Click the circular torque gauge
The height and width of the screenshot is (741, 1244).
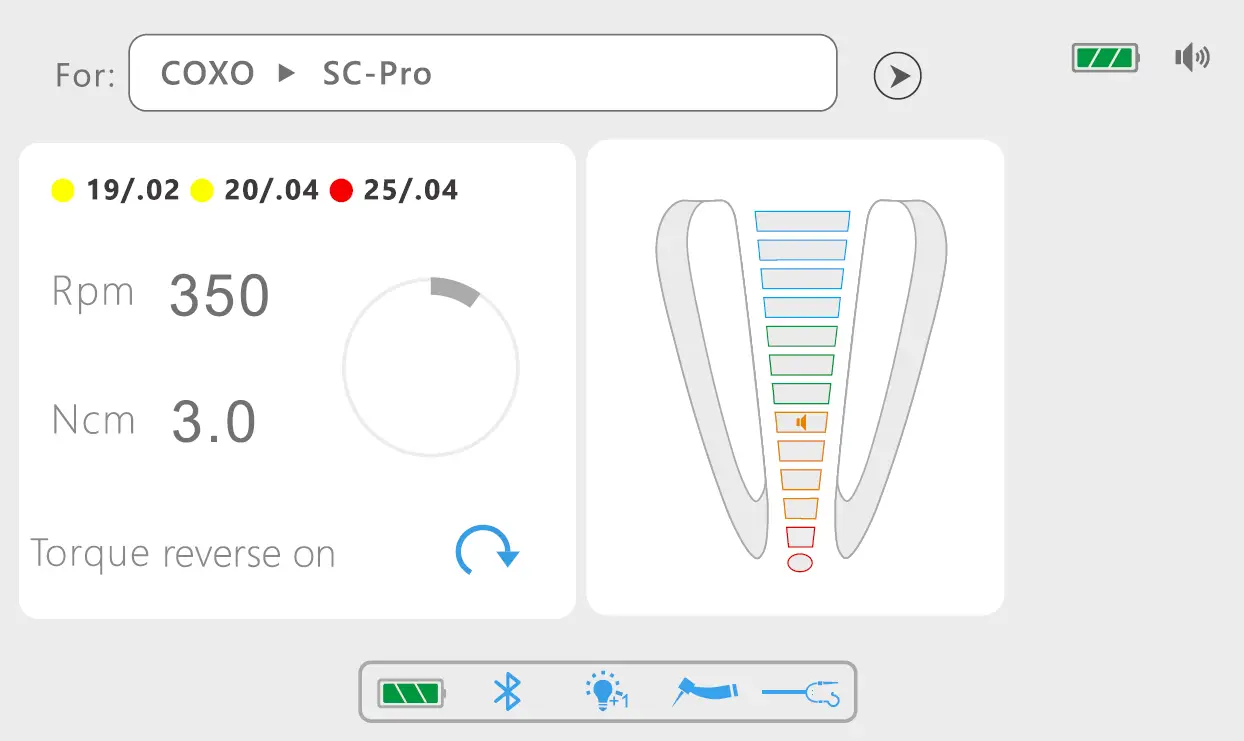pyautogui.click(x=431, y=367)
